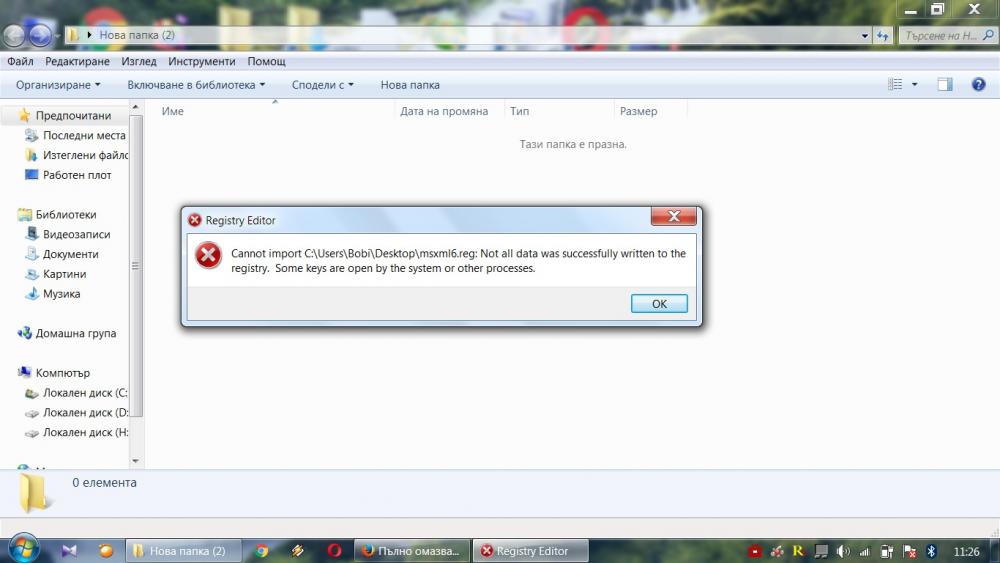Switch to Нова папка (2) taskbar window
1000x563 pixels.
point(184,551)
